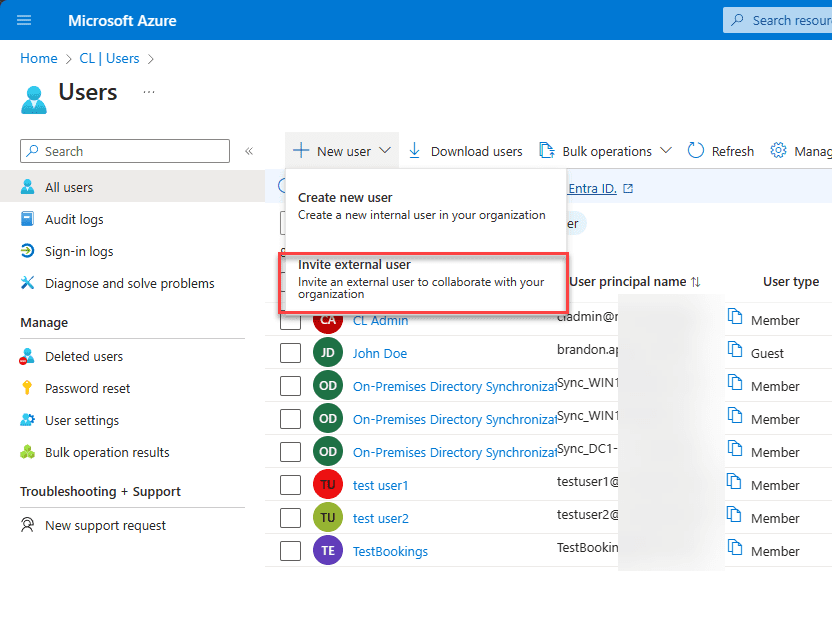This screenshot has width=832, height=617.
Task: Tick the checkbox in the Sync_DC1 row
Action: (290, 452)
